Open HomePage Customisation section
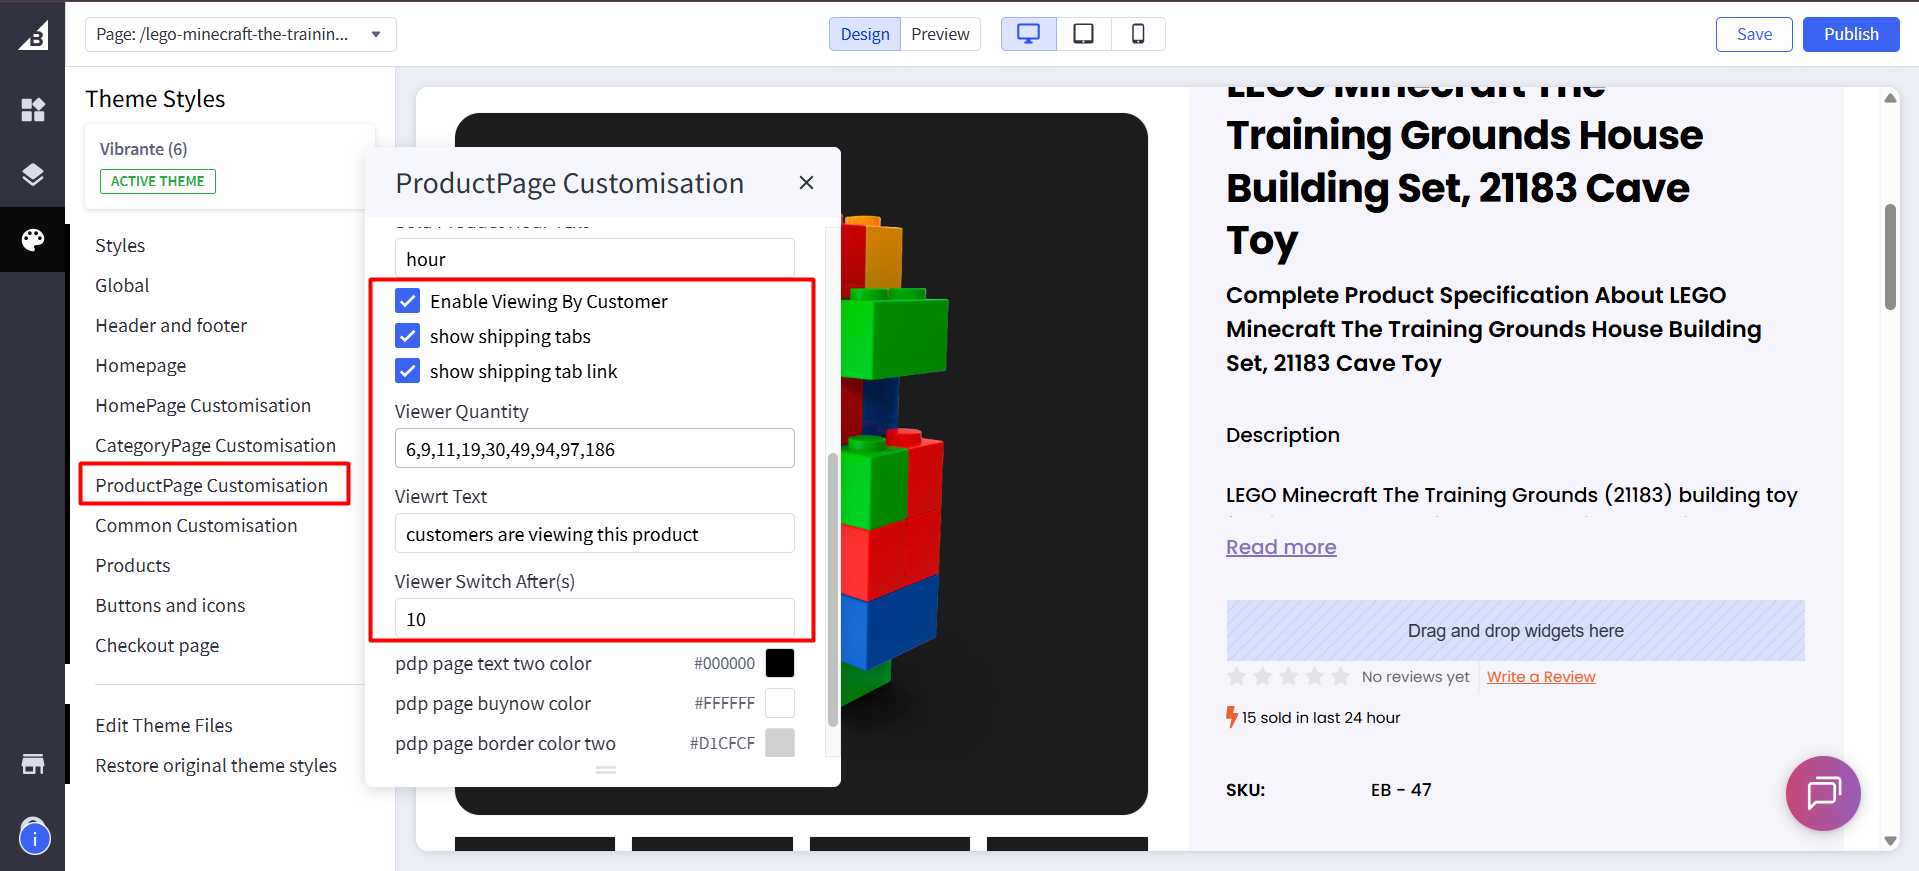 [x=203, y=405]
